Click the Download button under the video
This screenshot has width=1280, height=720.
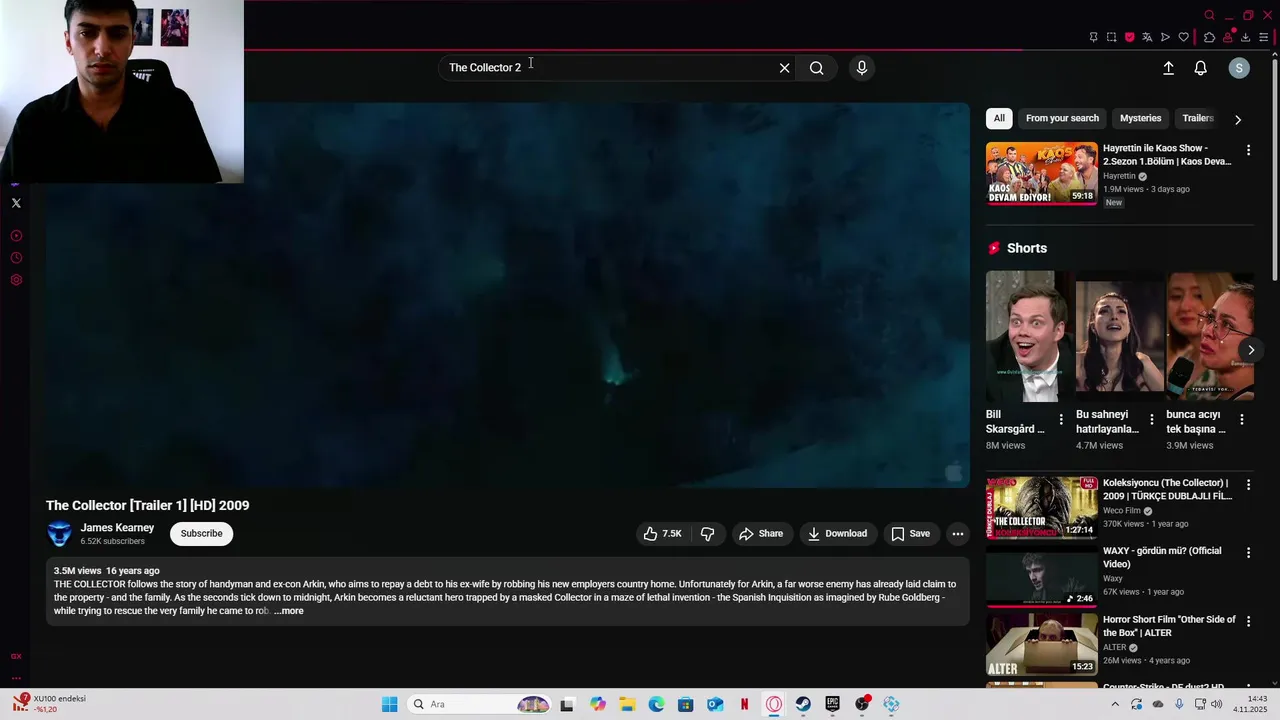(838, 534)
